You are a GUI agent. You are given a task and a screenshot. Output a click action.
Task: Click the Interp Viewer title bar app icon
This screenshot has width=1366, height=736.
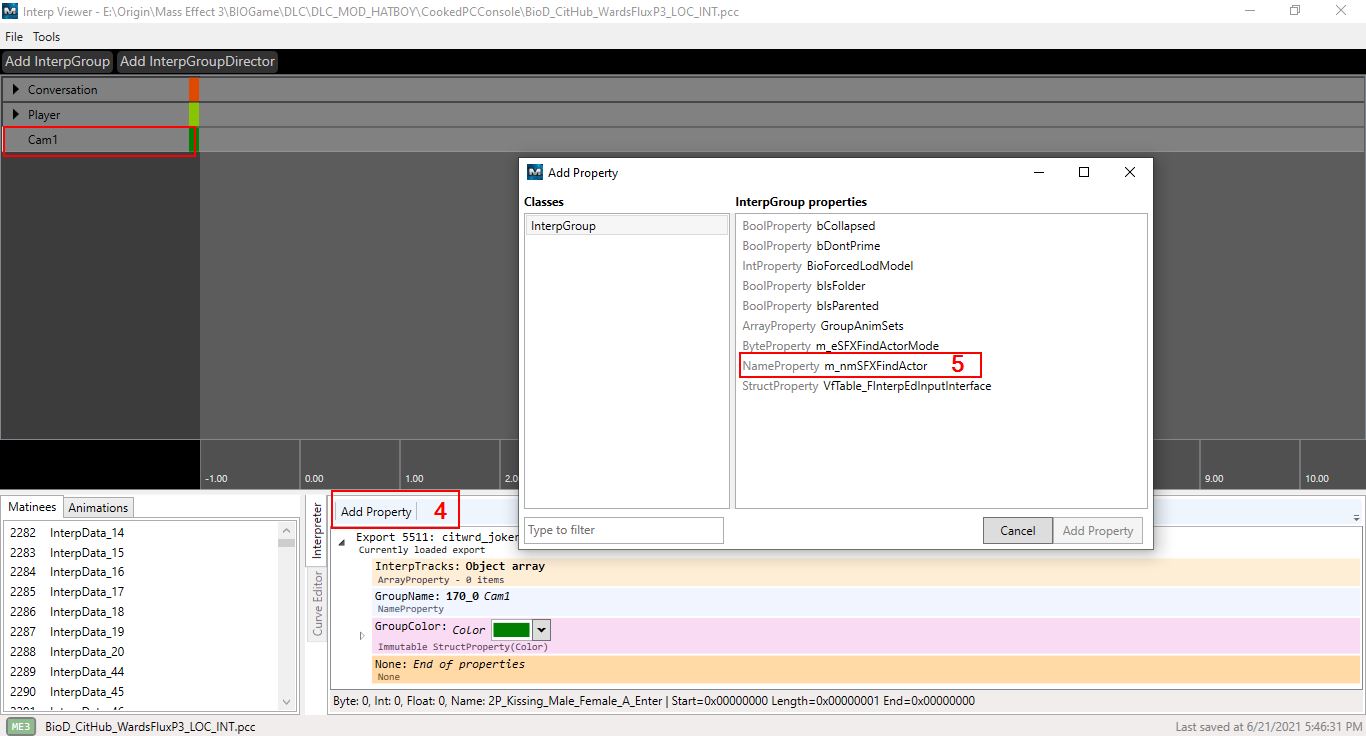click(10, 11)
